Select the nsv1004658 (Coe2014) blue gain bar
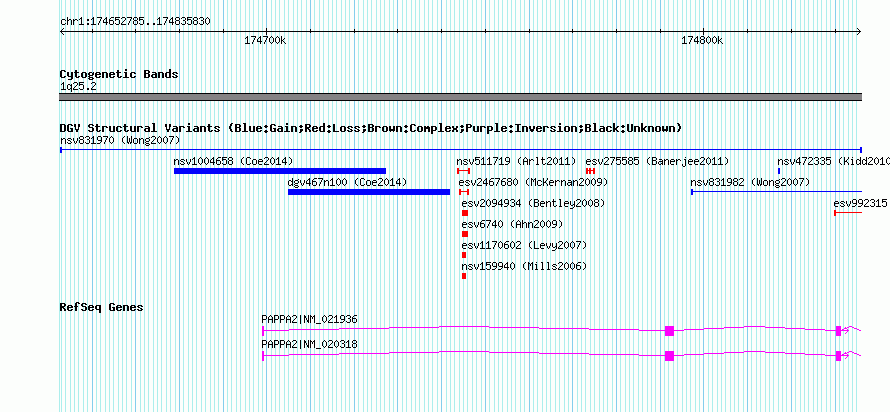 (280, 171)
